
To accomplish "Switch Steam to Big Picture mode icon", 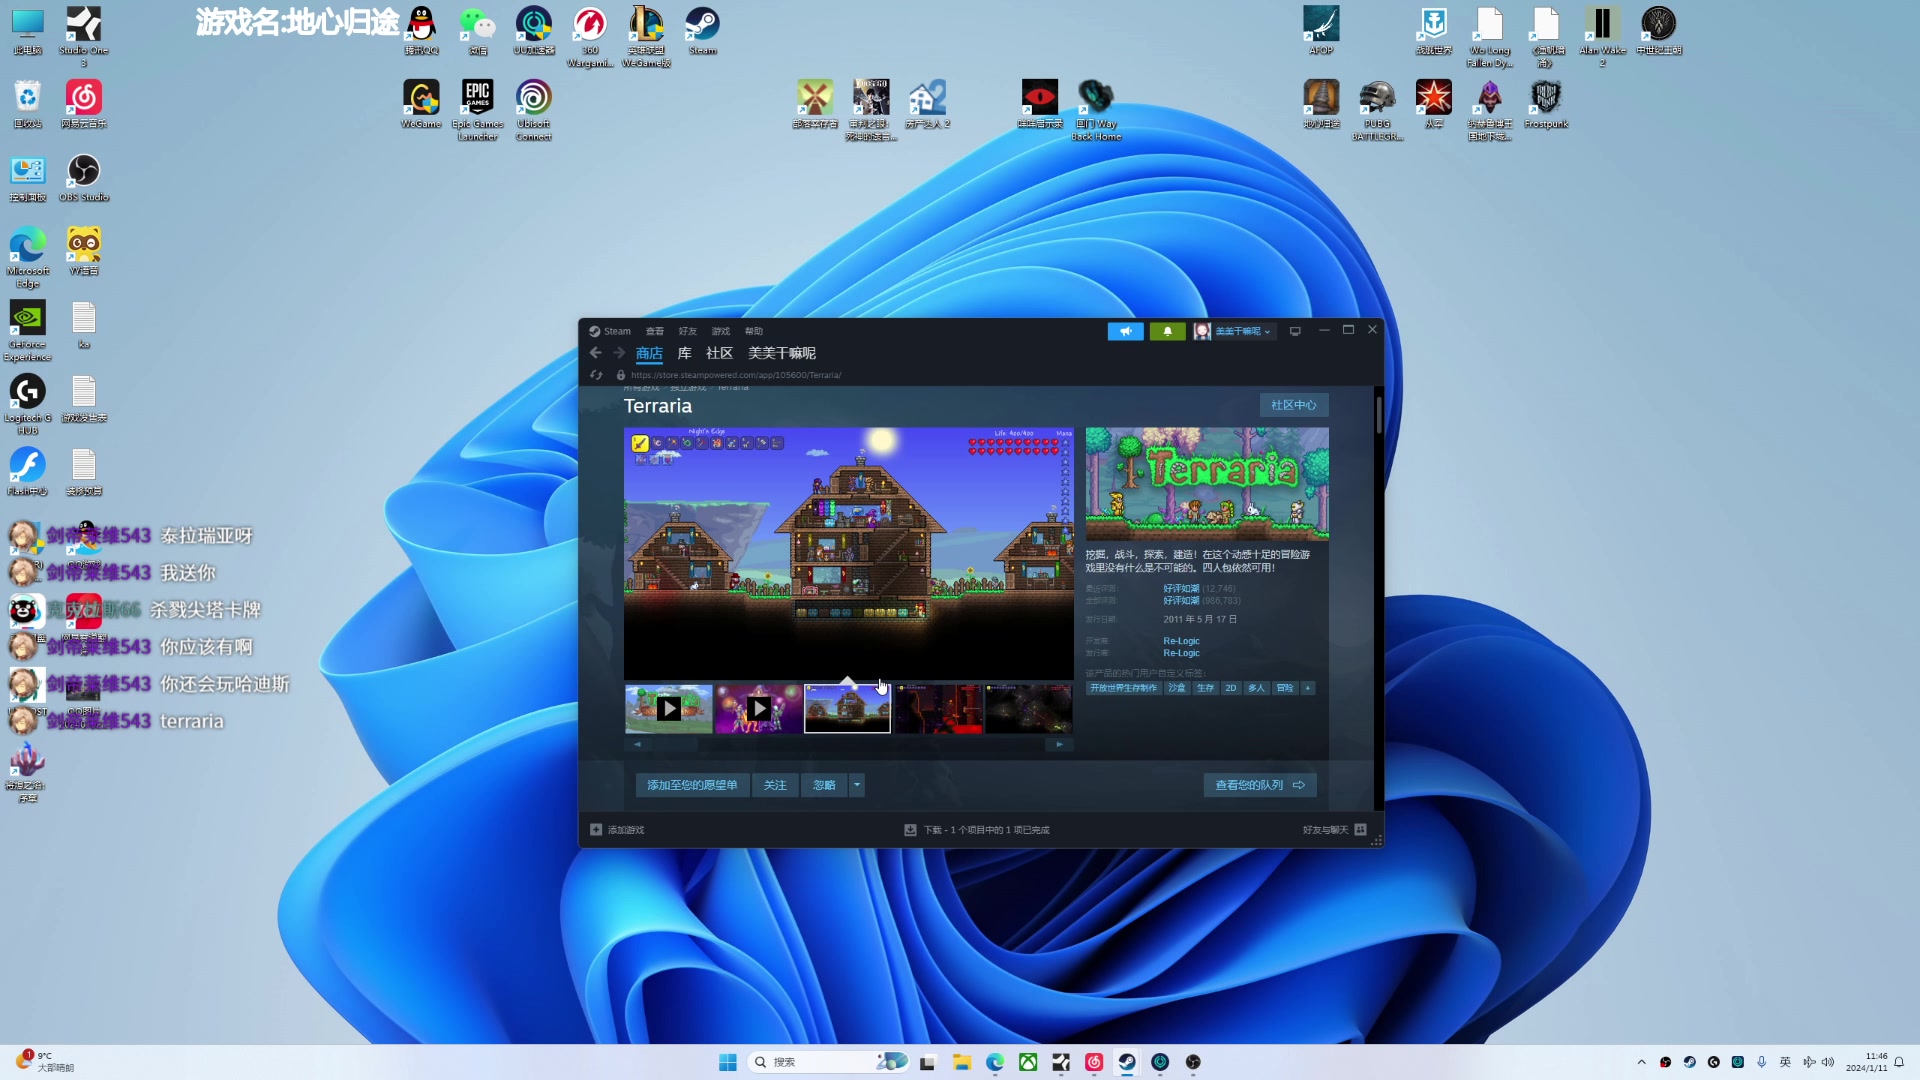I will coord(1295,331).
